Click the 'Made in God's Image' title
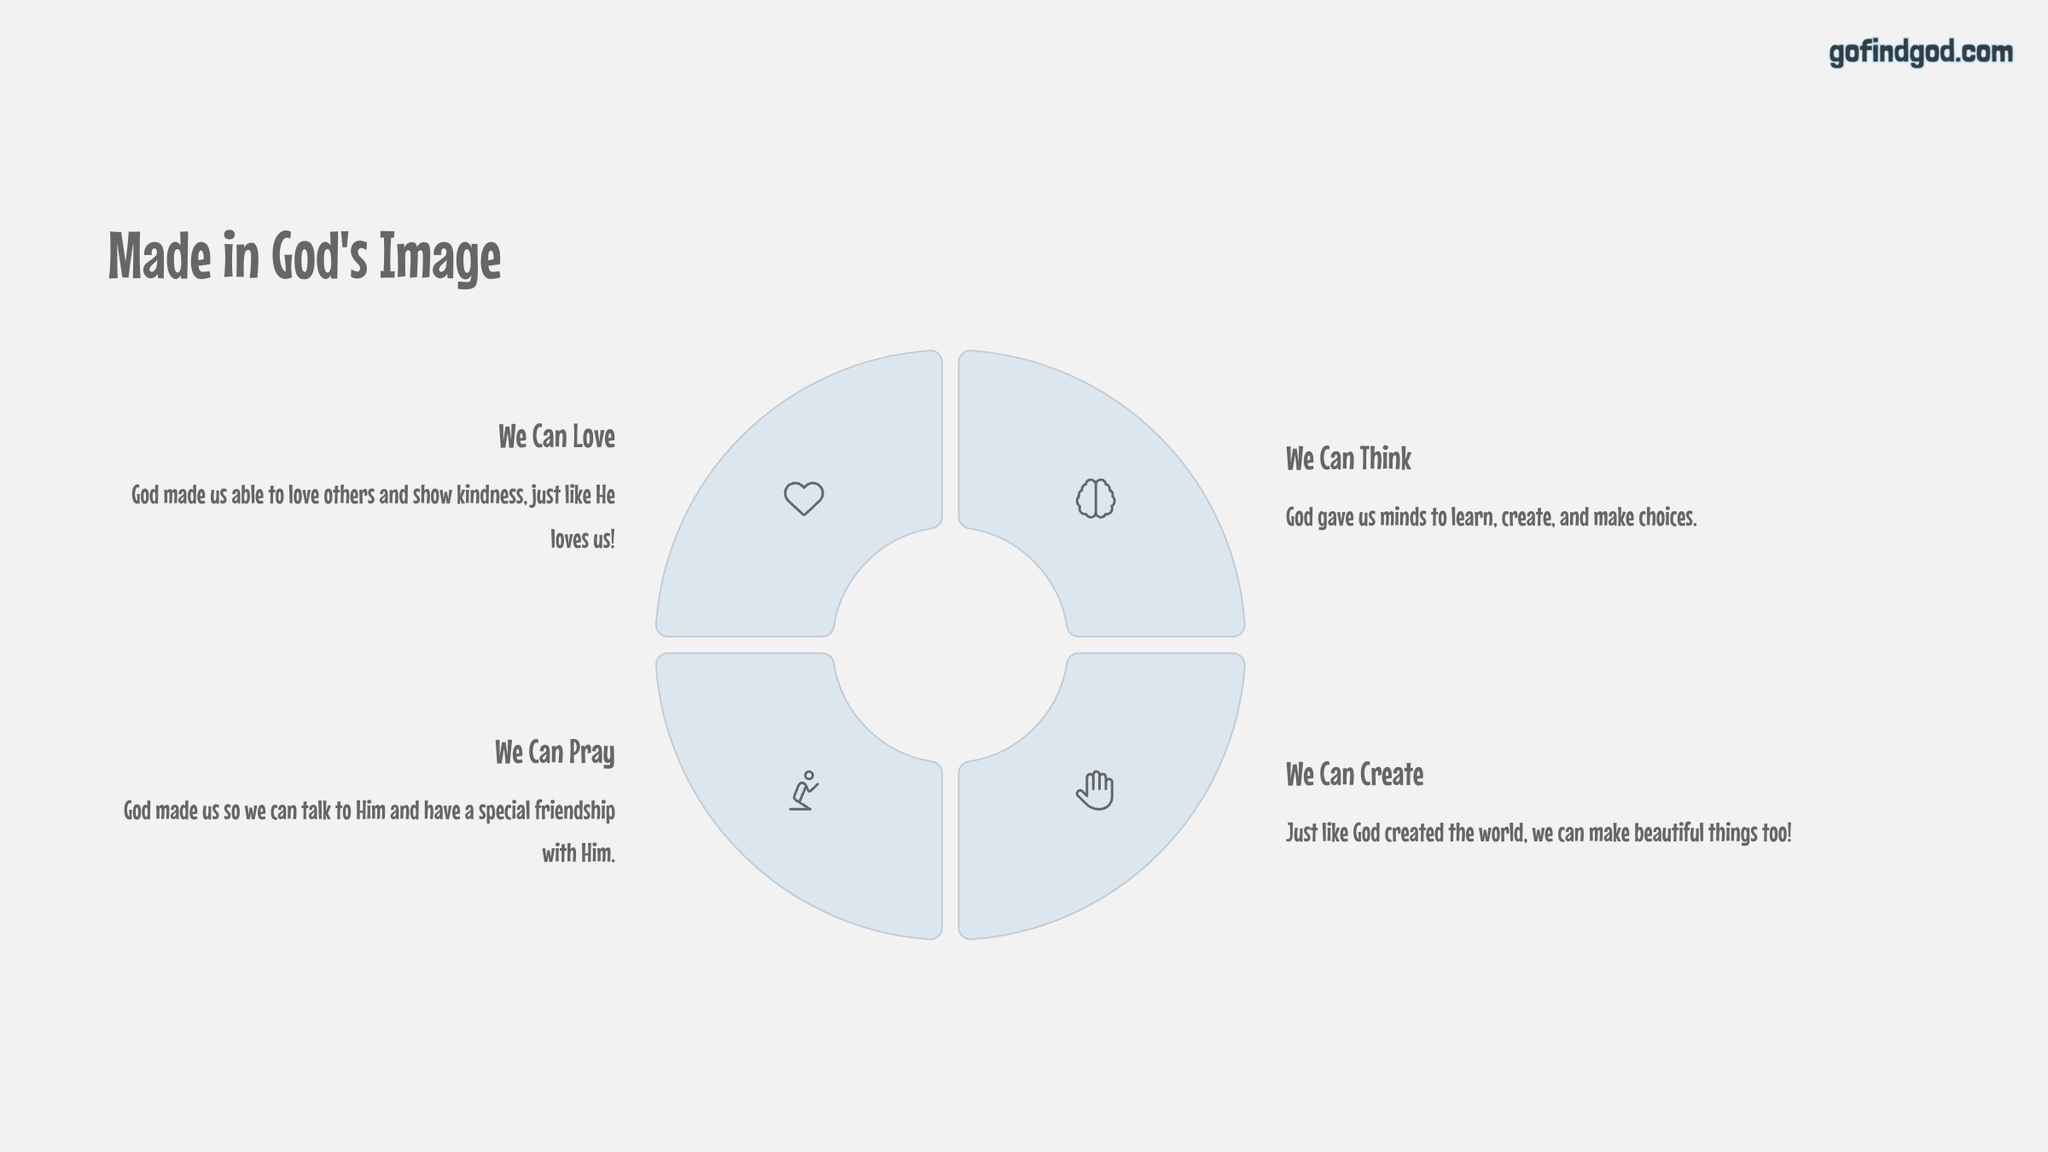The width and height of the screenshot is (2048, 1152). point(304,256)
